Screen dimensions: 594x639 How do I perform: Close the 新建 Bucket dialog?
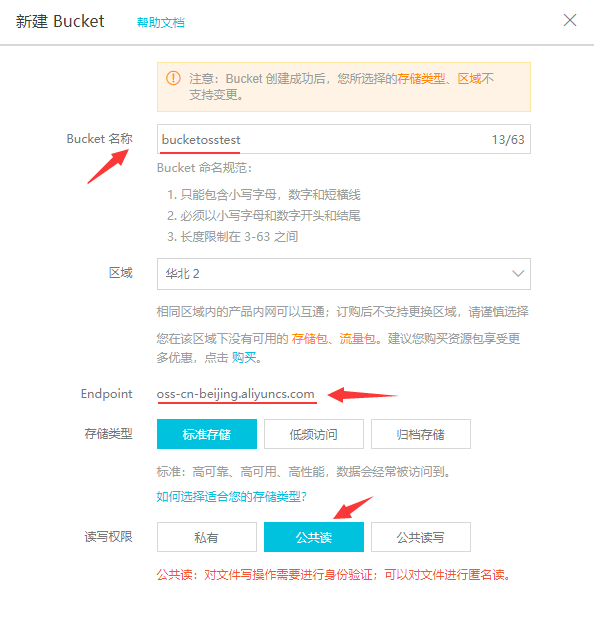[570, 20]
